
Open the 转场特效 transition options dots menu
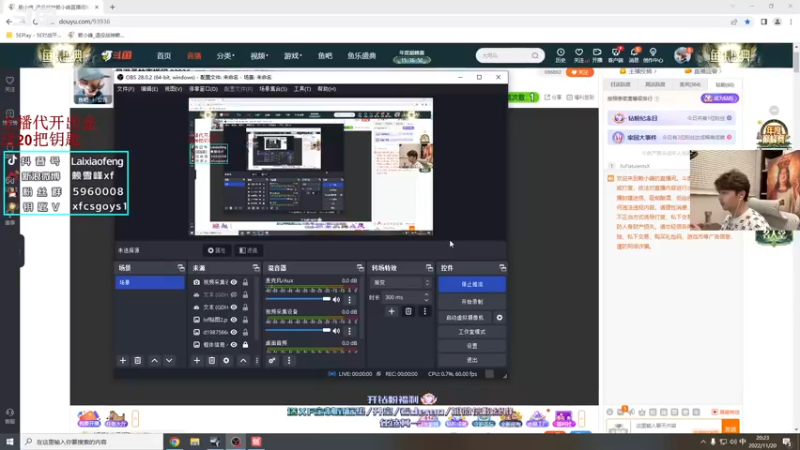click(x=424, y=311)
